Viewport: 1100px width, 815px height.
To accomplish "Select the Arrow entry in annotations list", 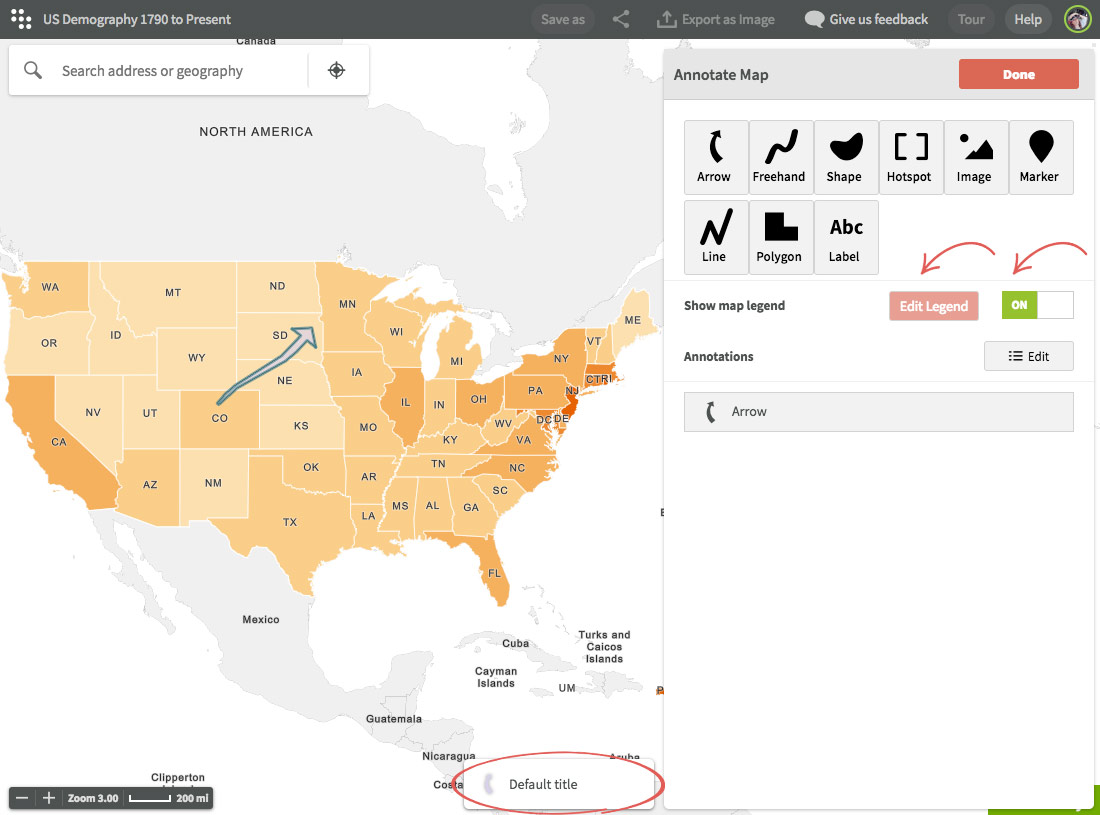I will pyautogui.click(x=878, y=412).
